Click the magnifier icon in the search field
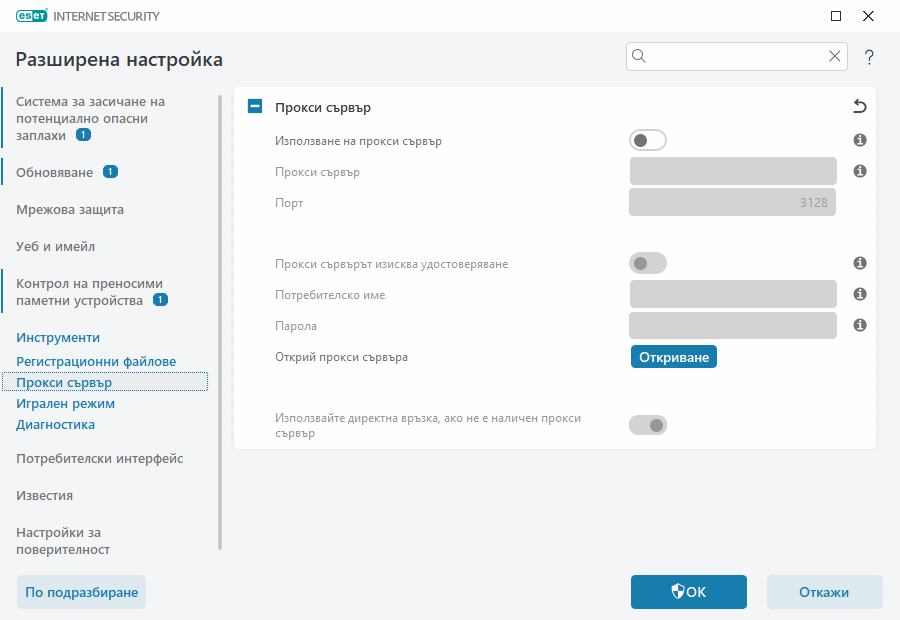The height and width of the screenshot is (620, 900). coord(639,56)
